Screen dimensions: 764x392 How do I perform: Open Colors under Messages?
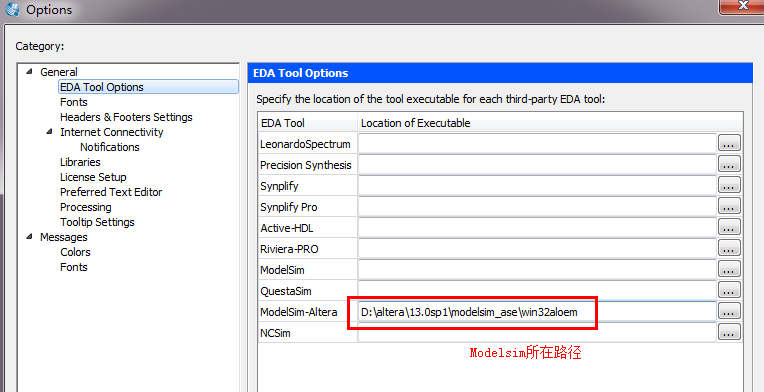(x=76, y=252)
